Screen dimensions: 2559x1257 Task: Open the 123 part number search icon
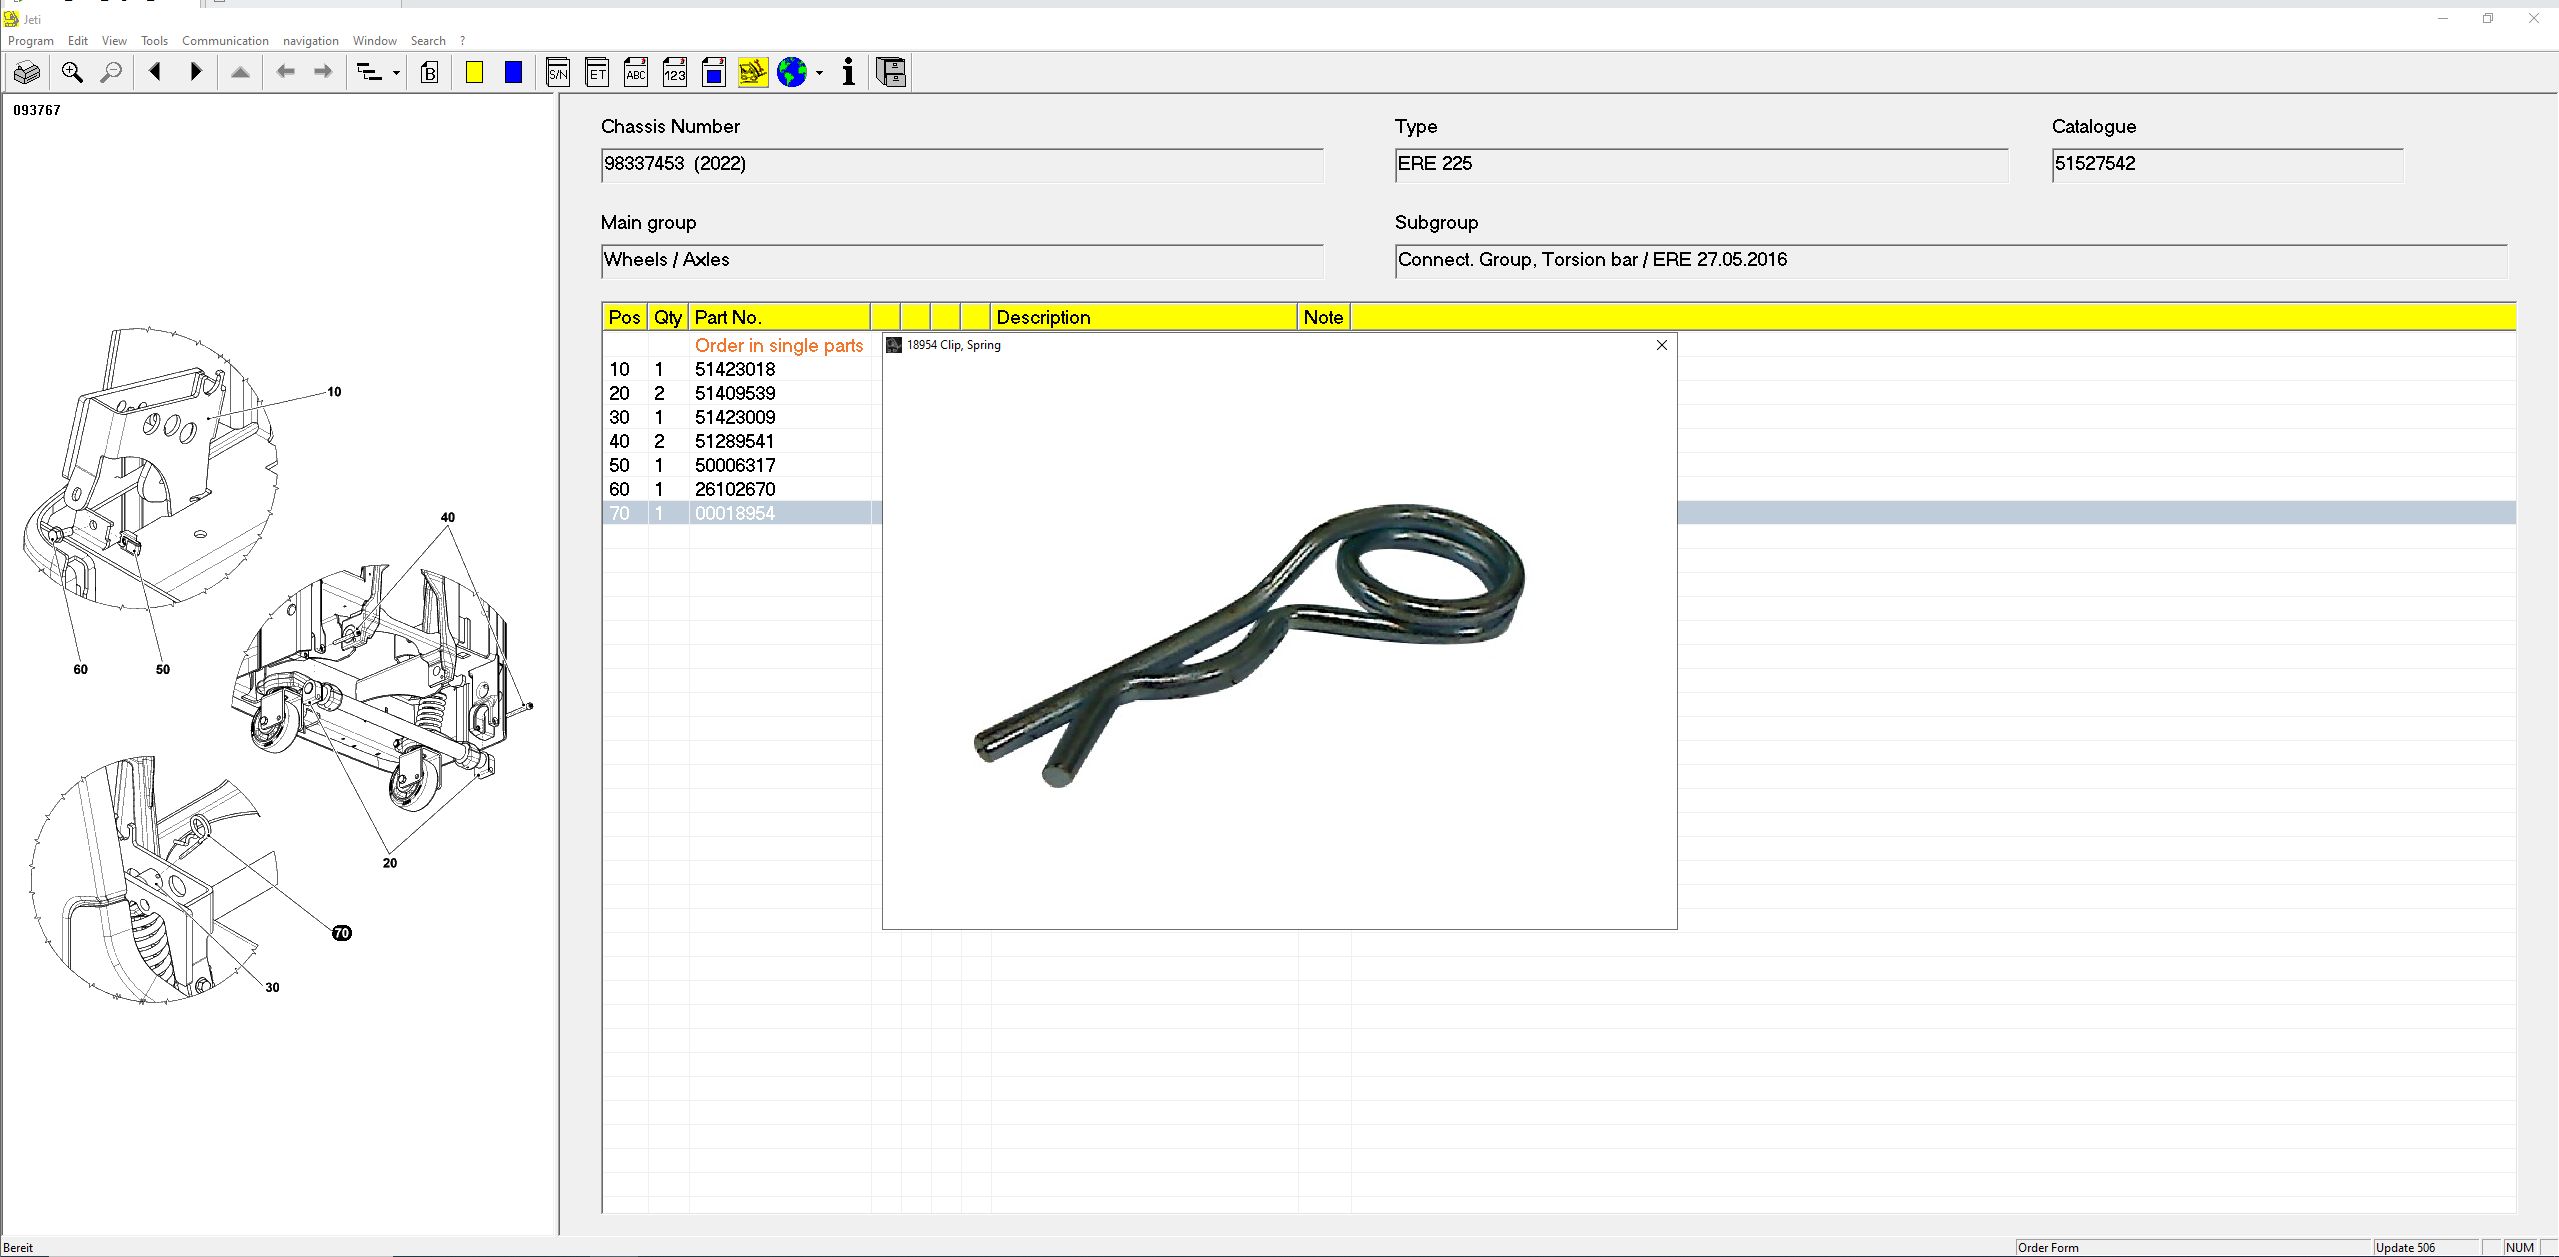coord(675,72)
